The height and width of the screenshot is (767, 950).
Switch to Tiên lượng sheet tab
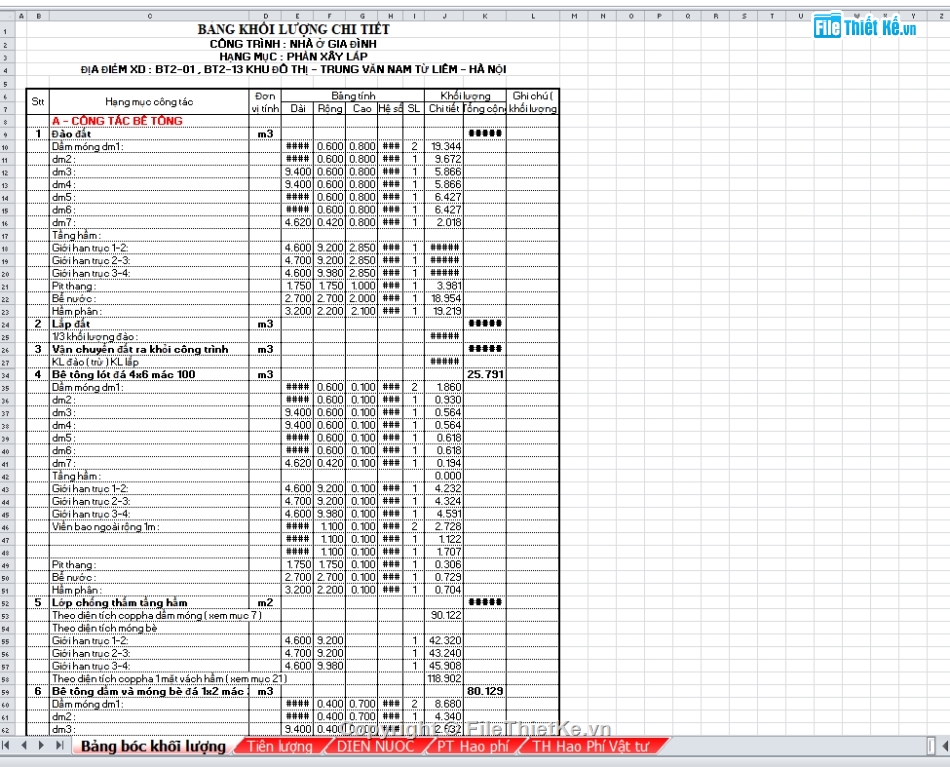point(280,746)
